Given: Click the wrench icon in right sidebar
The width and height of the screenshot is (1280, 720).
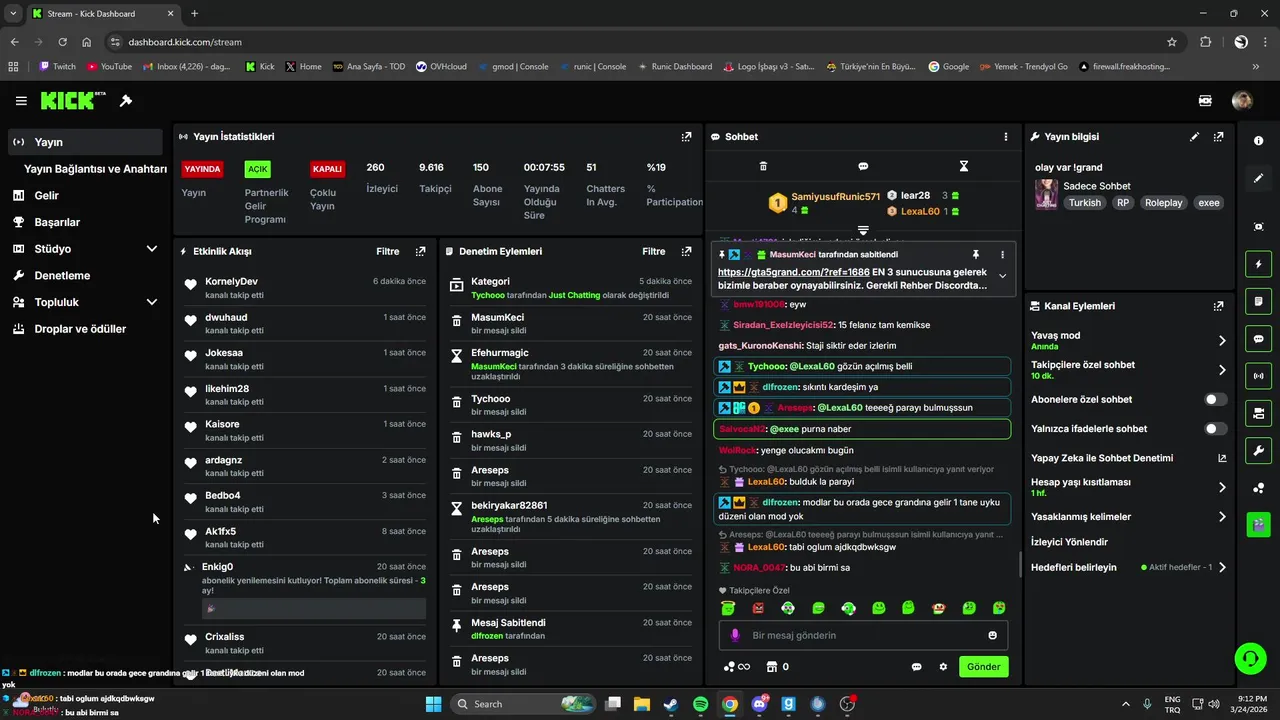Looking at the screenshot, I should 1258,450.
